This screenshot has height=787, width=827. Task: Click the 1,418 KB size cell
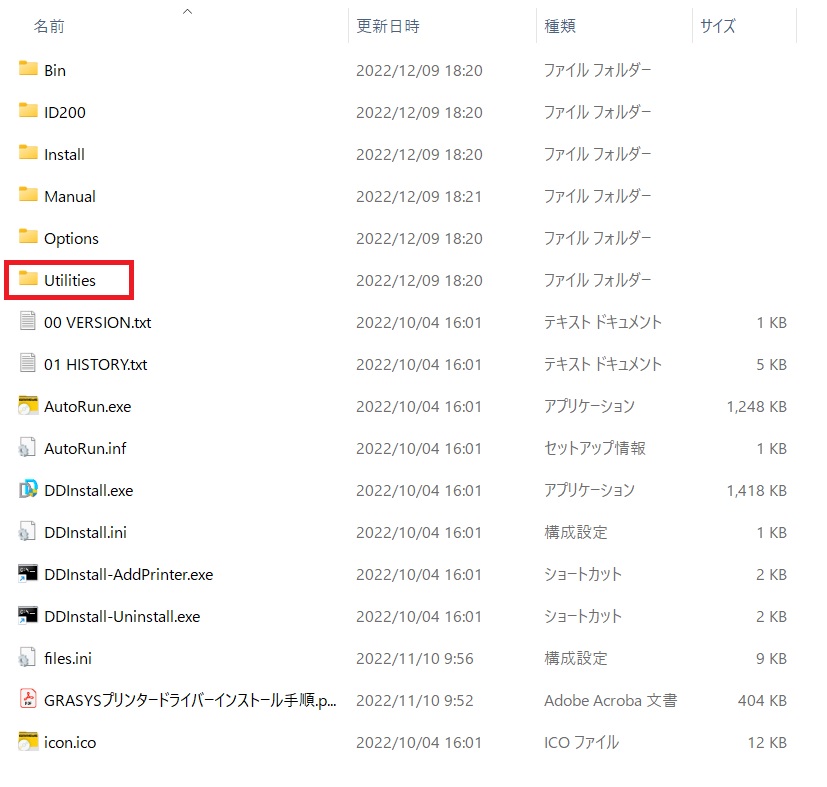coord(757,491)
